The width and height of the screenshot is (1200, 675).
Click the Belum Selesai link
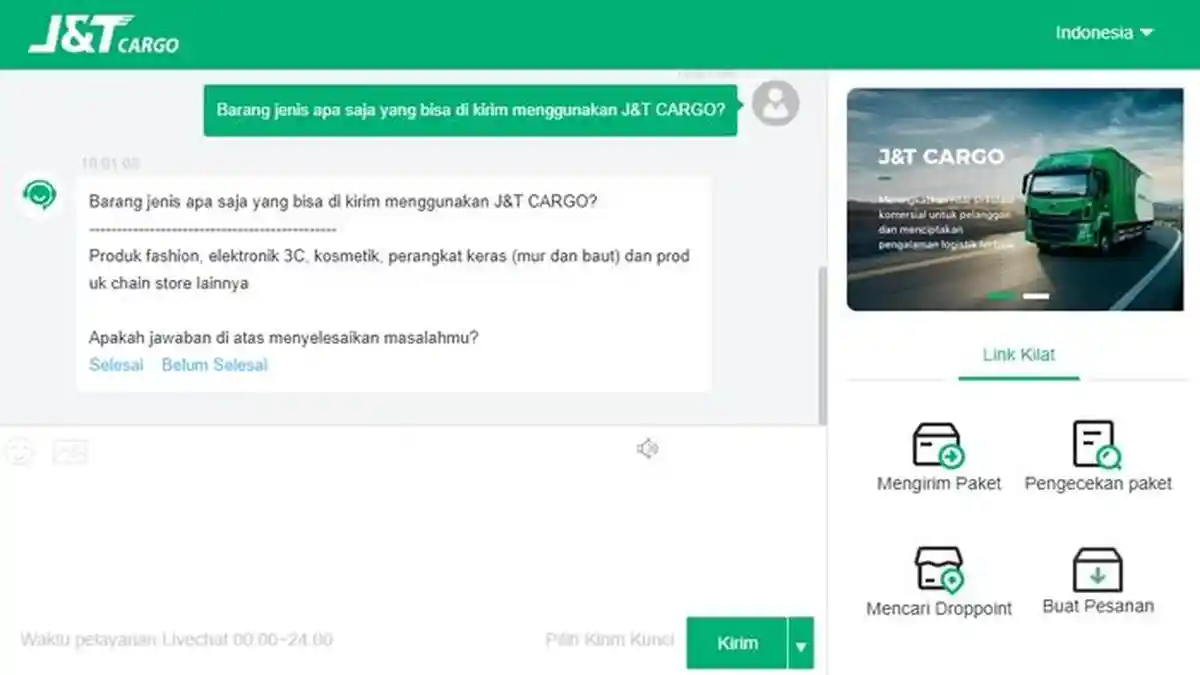(215, 365)
